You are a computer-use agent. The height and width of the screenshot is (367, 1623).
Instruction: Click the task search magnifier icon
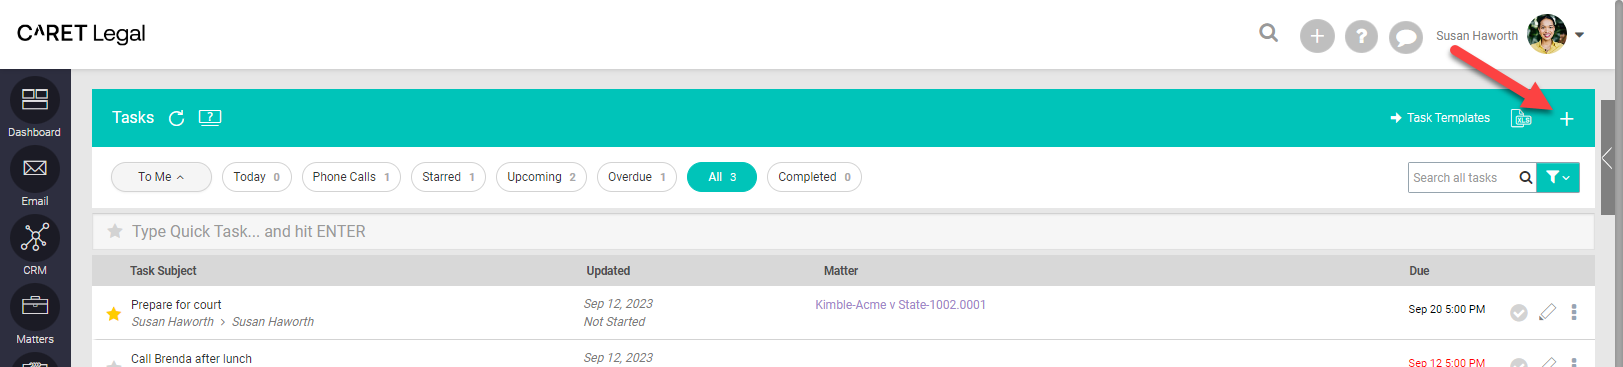click(1525, 178)
